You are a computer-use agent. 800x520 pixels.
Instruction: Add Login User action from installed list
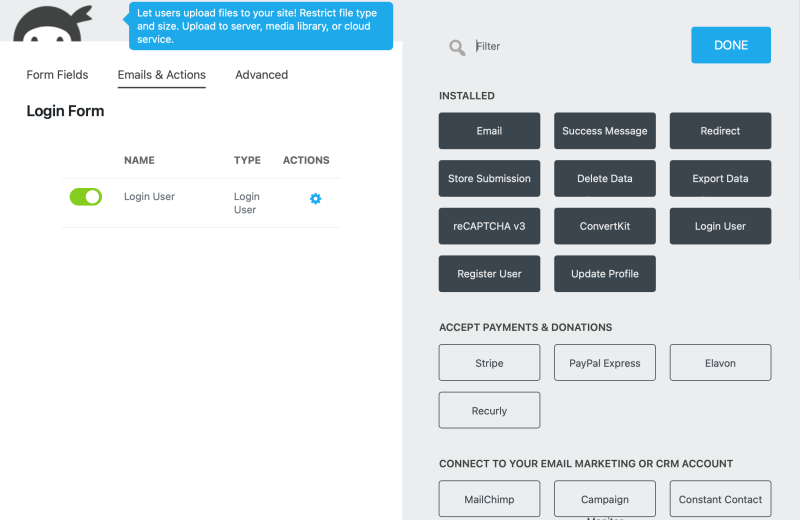tap(720, 226)
